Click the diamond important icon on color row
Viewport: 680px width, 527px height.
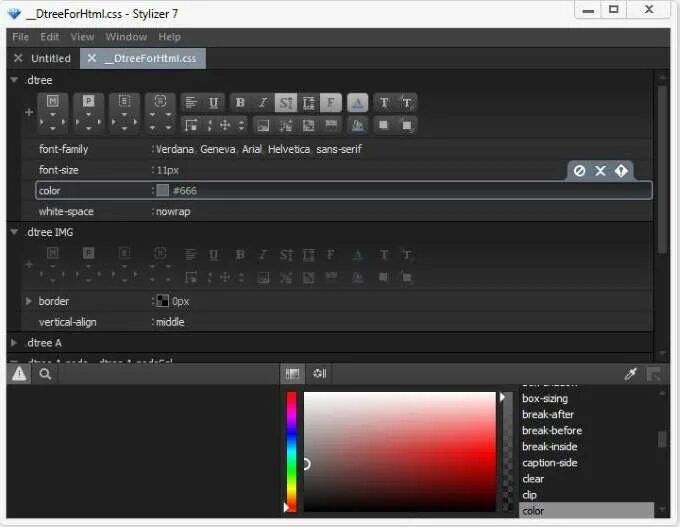[x=621, y=170]
